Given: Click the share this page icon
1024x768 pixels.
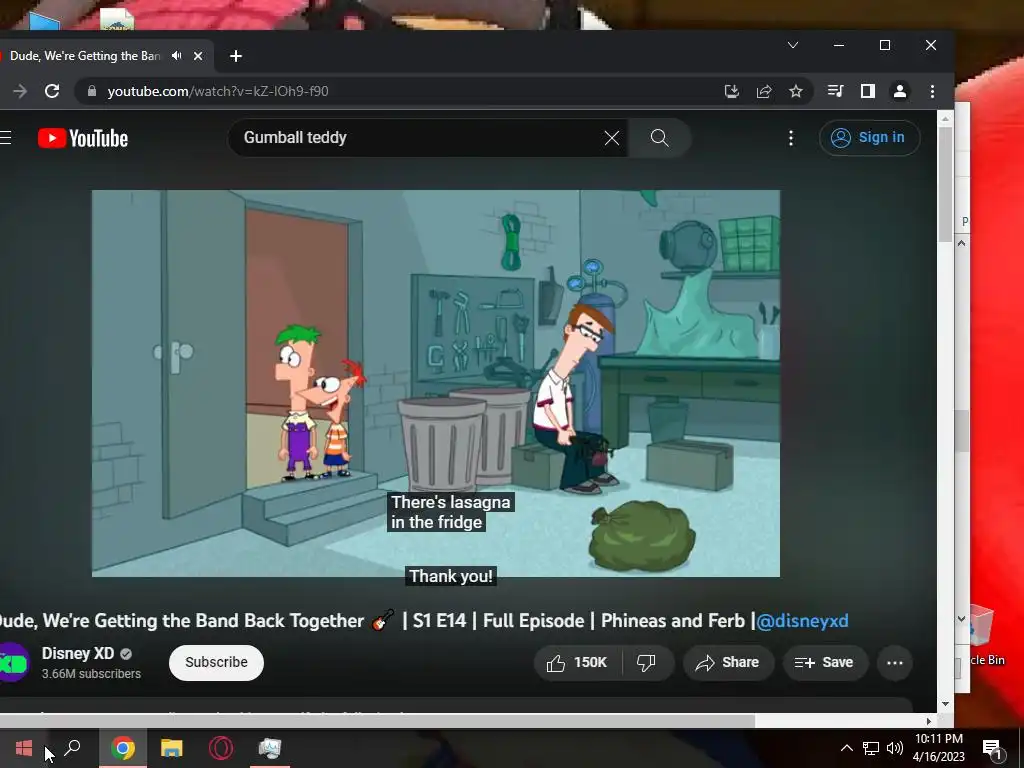Looking at the screenshot, I should pyautogui.click(x=764, y=91).
